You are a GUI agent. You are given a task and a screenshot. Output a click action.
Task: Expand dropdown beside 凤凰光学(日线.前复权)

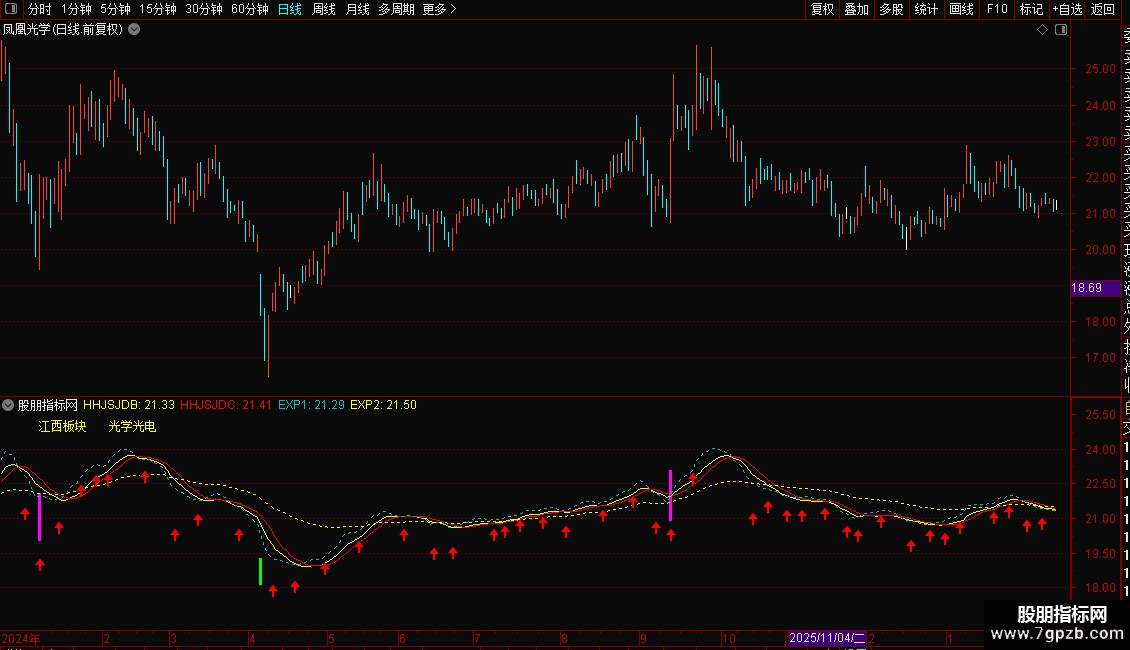[134, 30]
